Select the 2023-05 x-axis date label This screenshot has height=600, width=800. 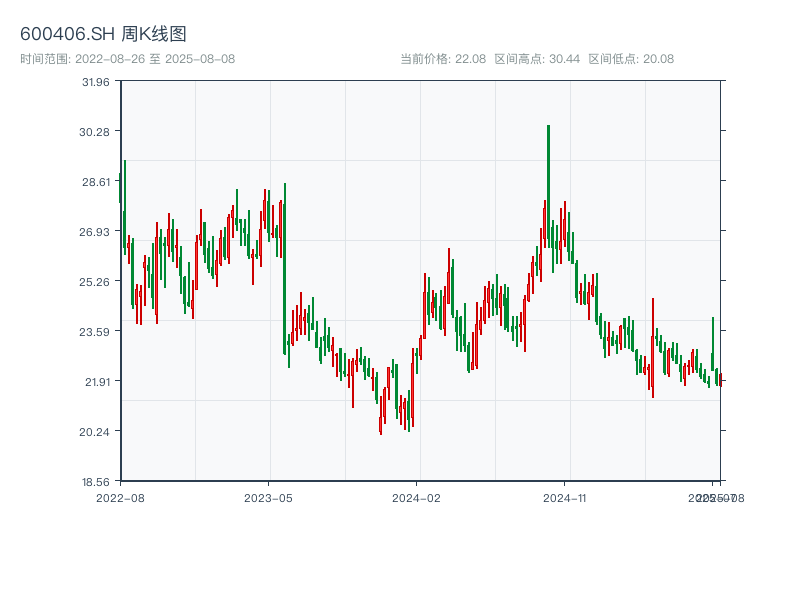pos(268,497)
